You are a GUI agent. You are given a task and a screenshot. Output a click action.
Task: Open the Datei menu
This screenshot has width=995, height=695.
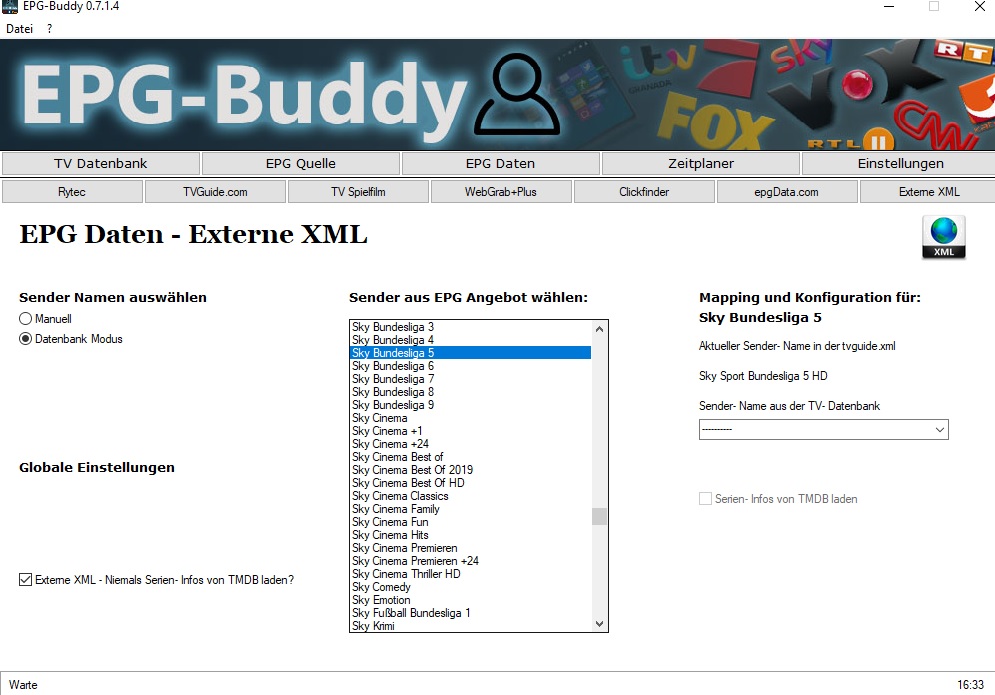pos(20,29)
